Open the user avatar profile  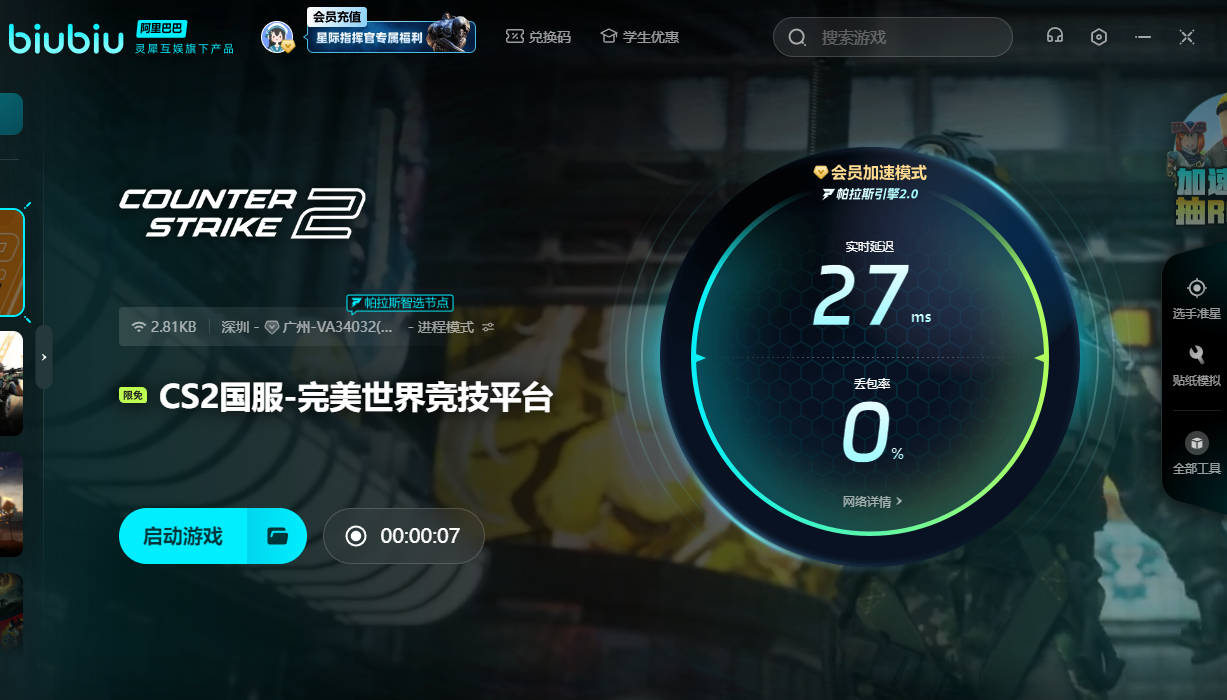[276, 38]
